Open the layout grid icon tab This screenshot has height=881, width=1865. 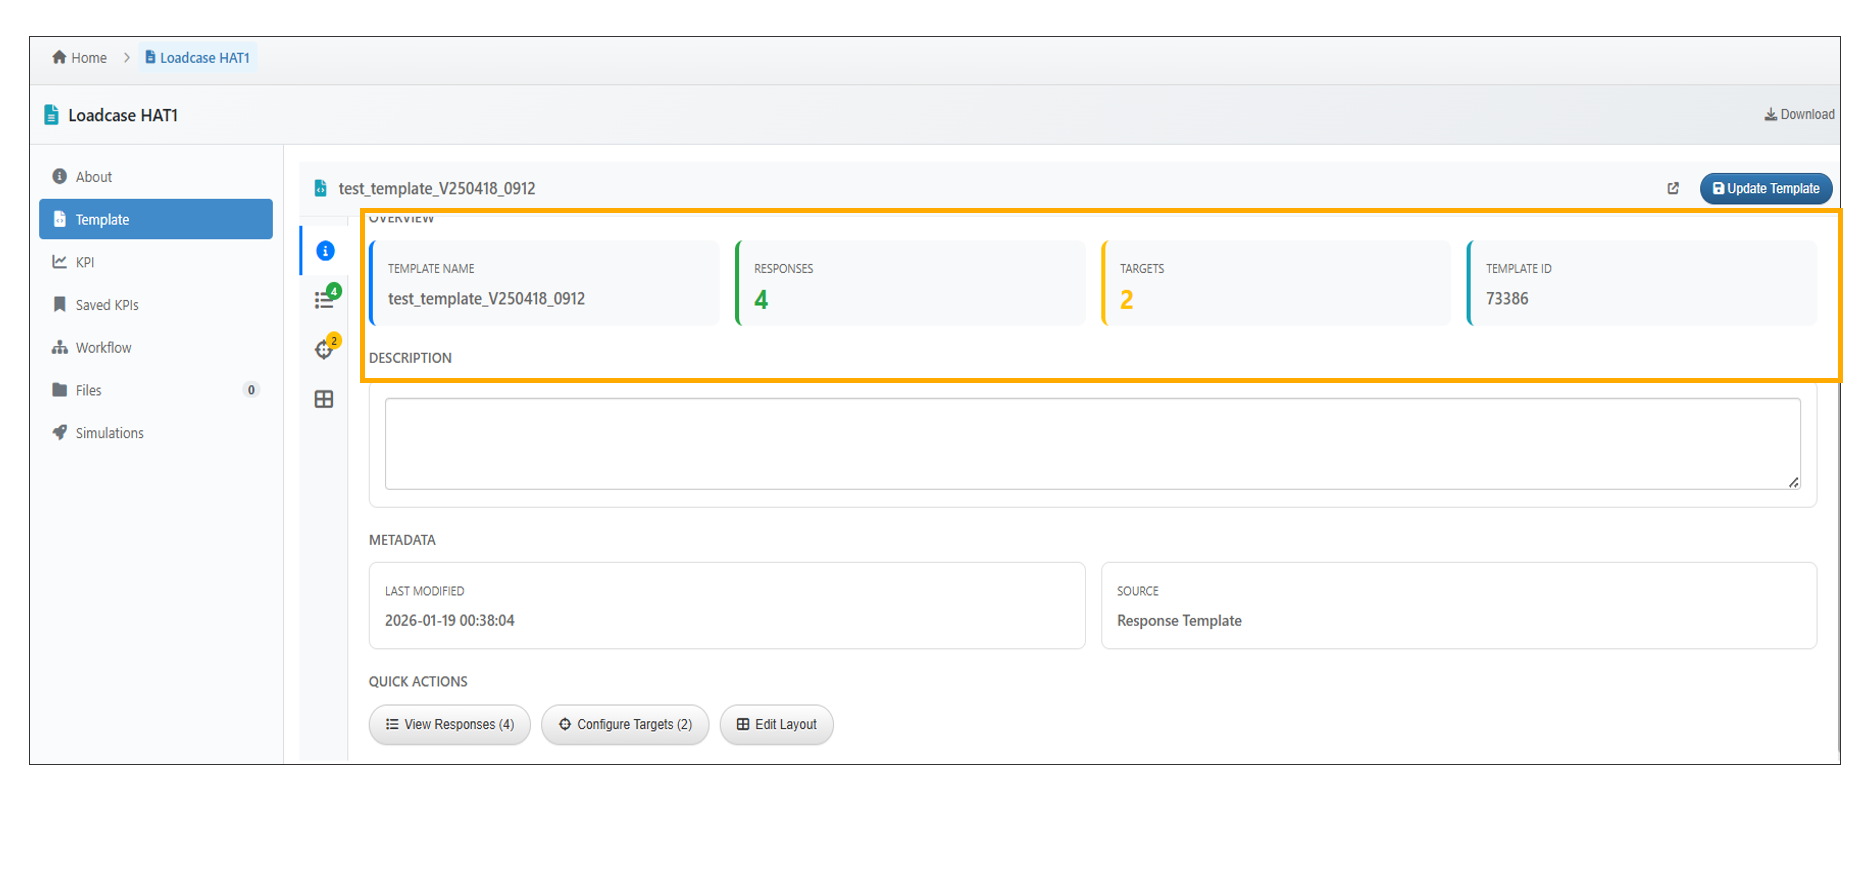[324, 399]
